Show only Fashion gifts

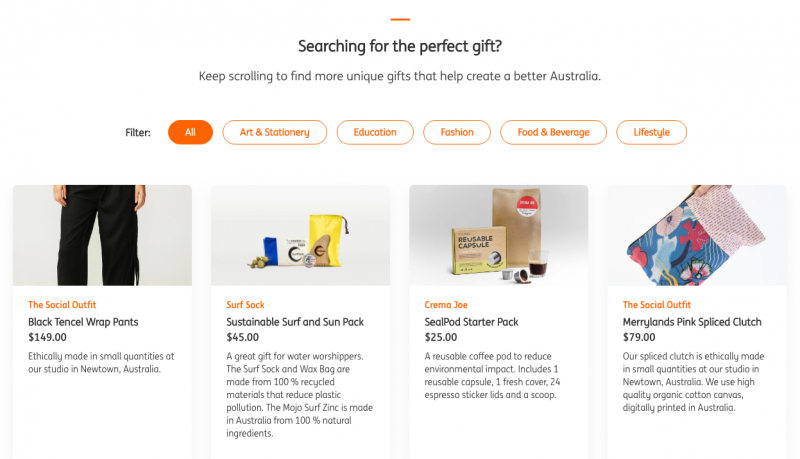pyautogui.click(x=457, y=132)
